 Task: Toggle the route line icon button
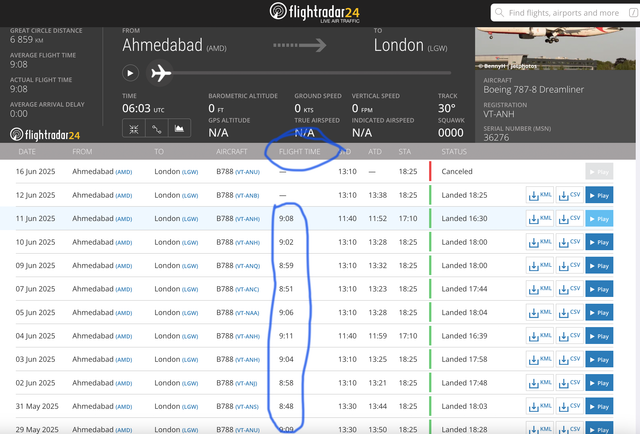[157, 129]
